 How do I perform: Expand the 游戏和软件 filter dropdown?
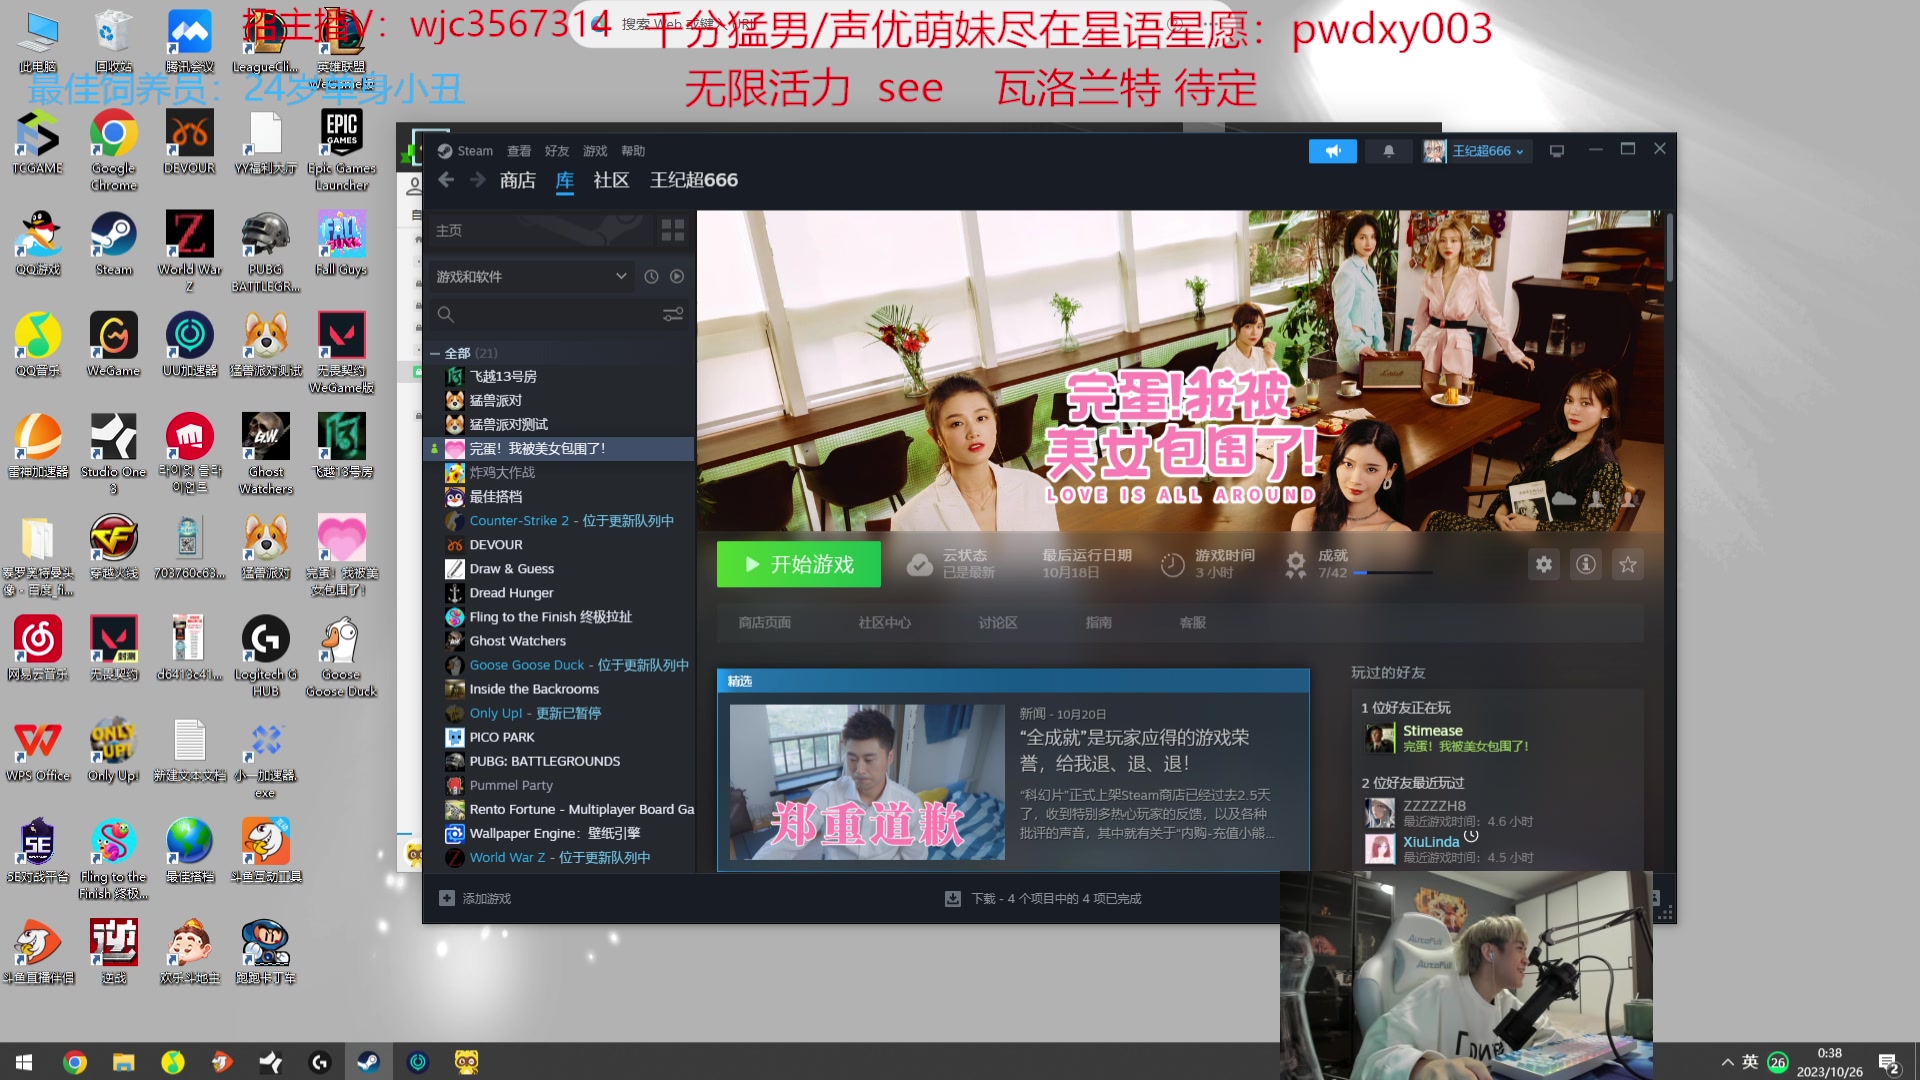pos(531,276)
